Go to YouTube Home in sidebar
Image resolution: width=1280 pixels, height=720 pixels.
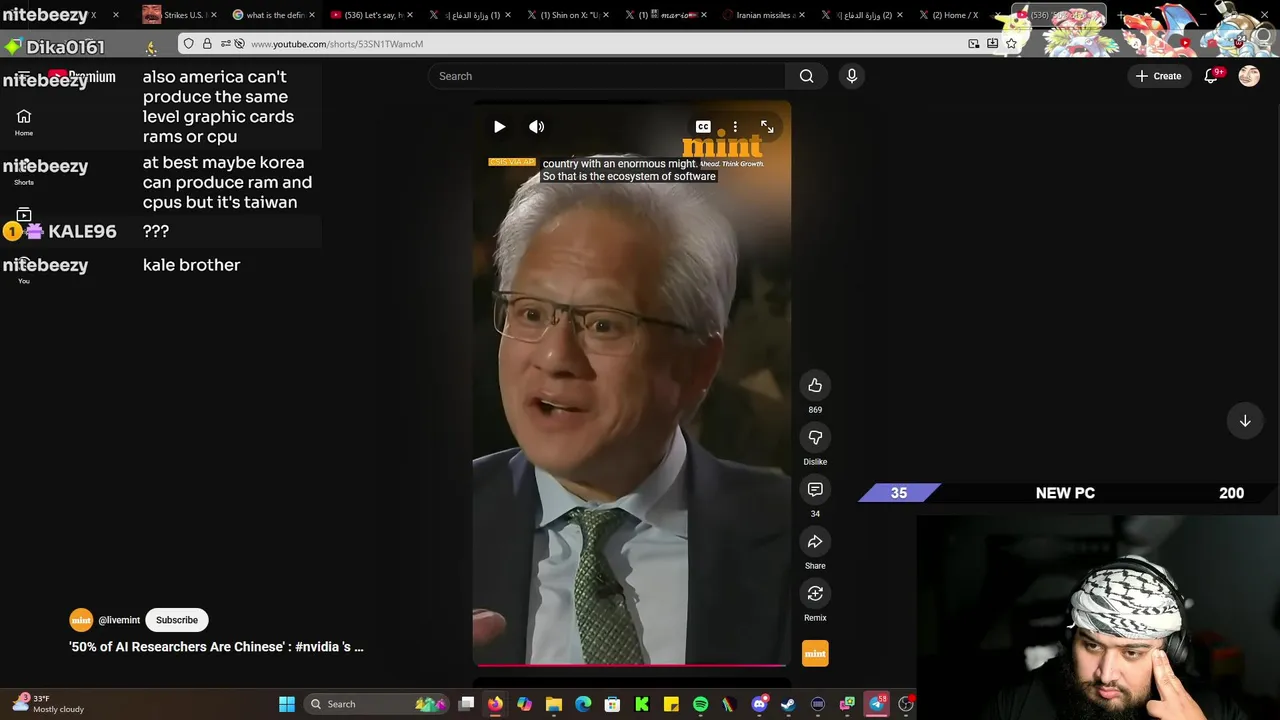tap(24, 122)
